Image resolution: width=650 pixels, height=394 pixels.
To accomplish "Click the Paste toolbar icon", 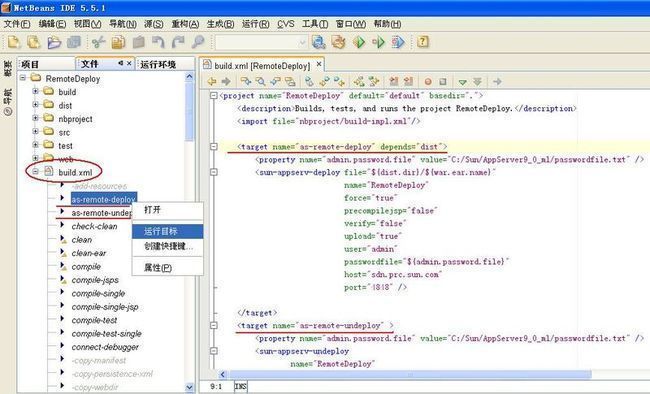I will 138,42.
